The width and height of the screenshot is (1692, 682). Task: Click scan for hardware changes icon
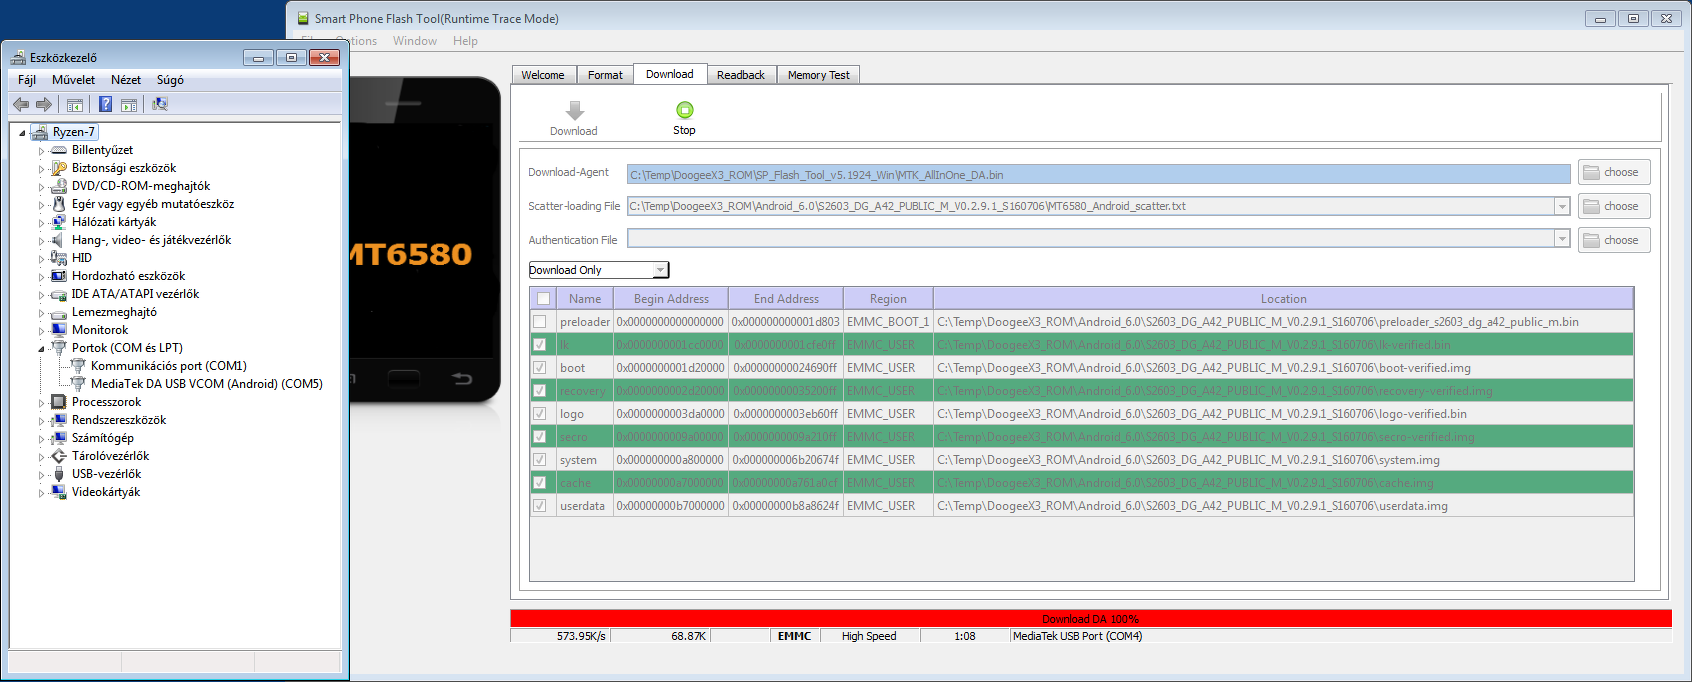point(159,104)
